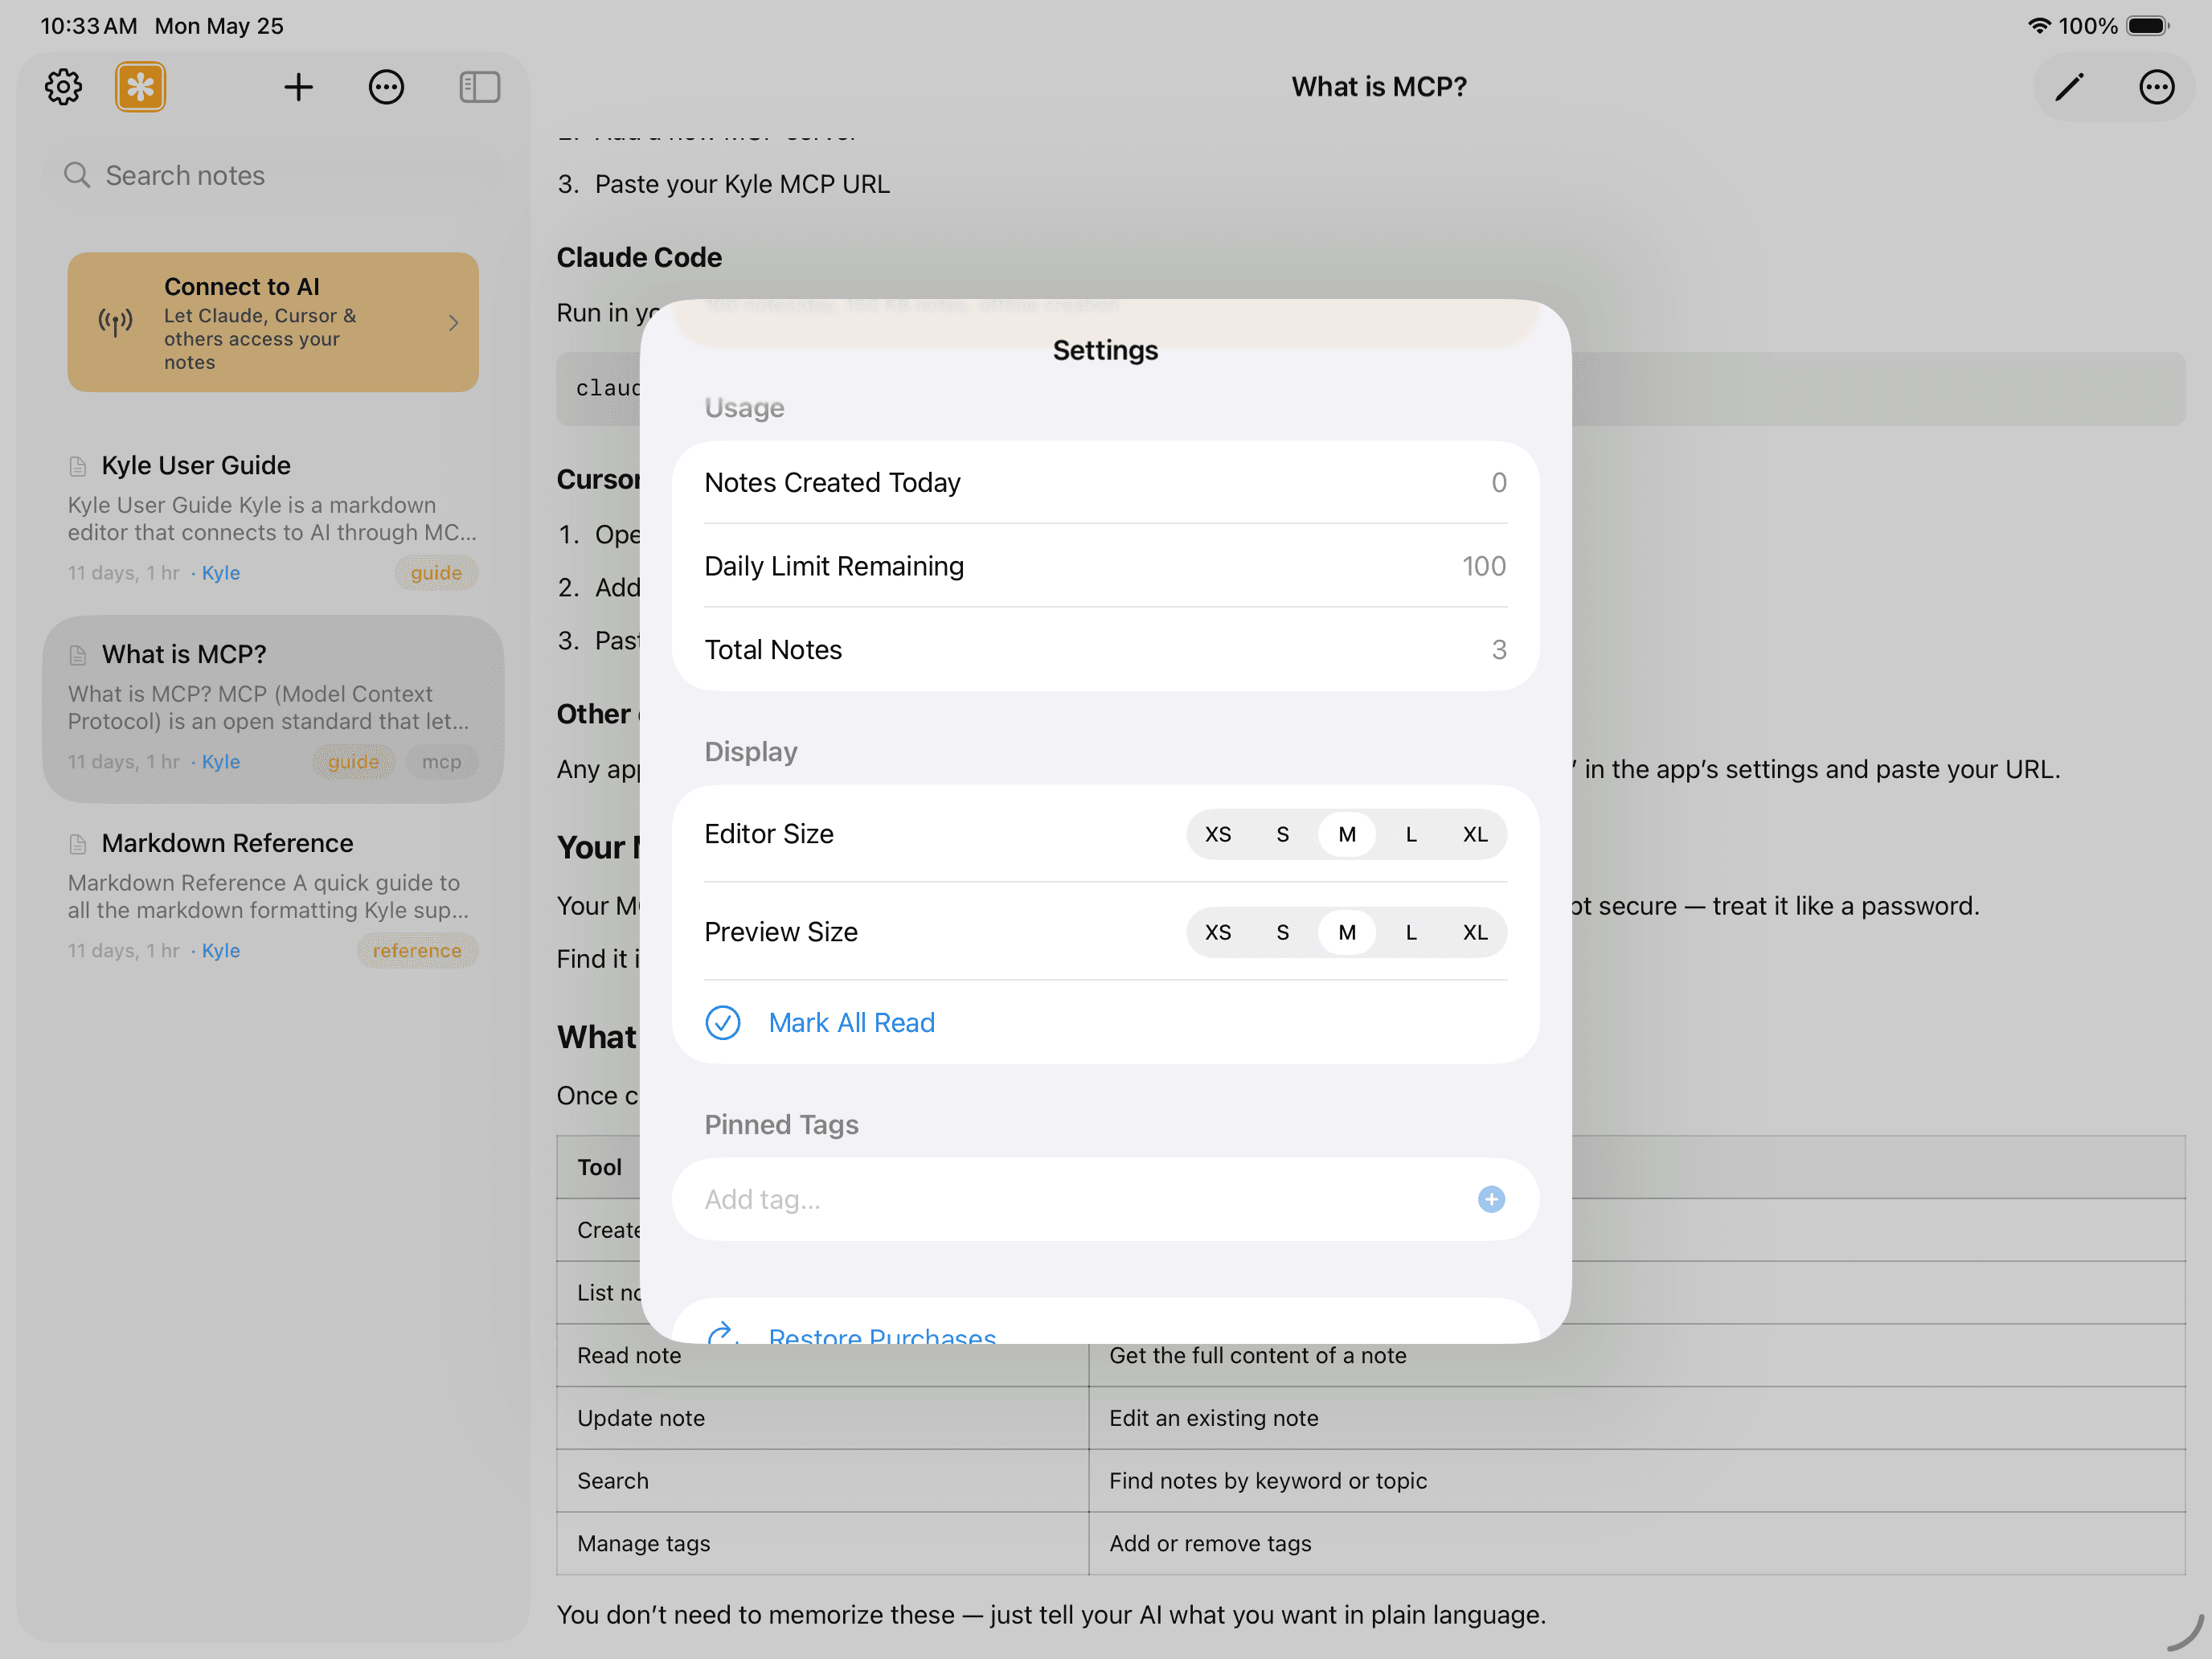Set Editor Size to XL
Screen dimensions: 2212x1659
pos(1475,834)
